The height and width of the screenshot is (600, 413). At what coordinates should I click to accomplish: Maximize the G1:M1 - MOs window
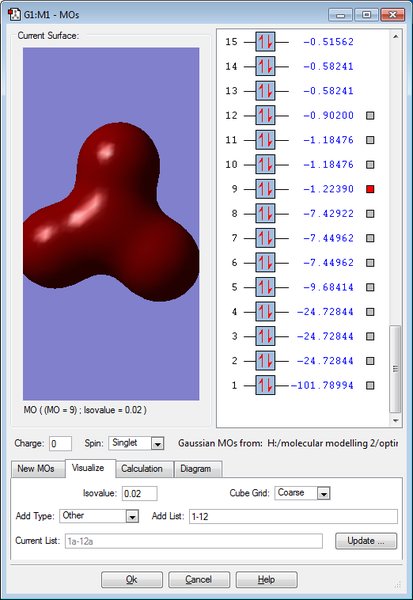[x=366, y=15]
